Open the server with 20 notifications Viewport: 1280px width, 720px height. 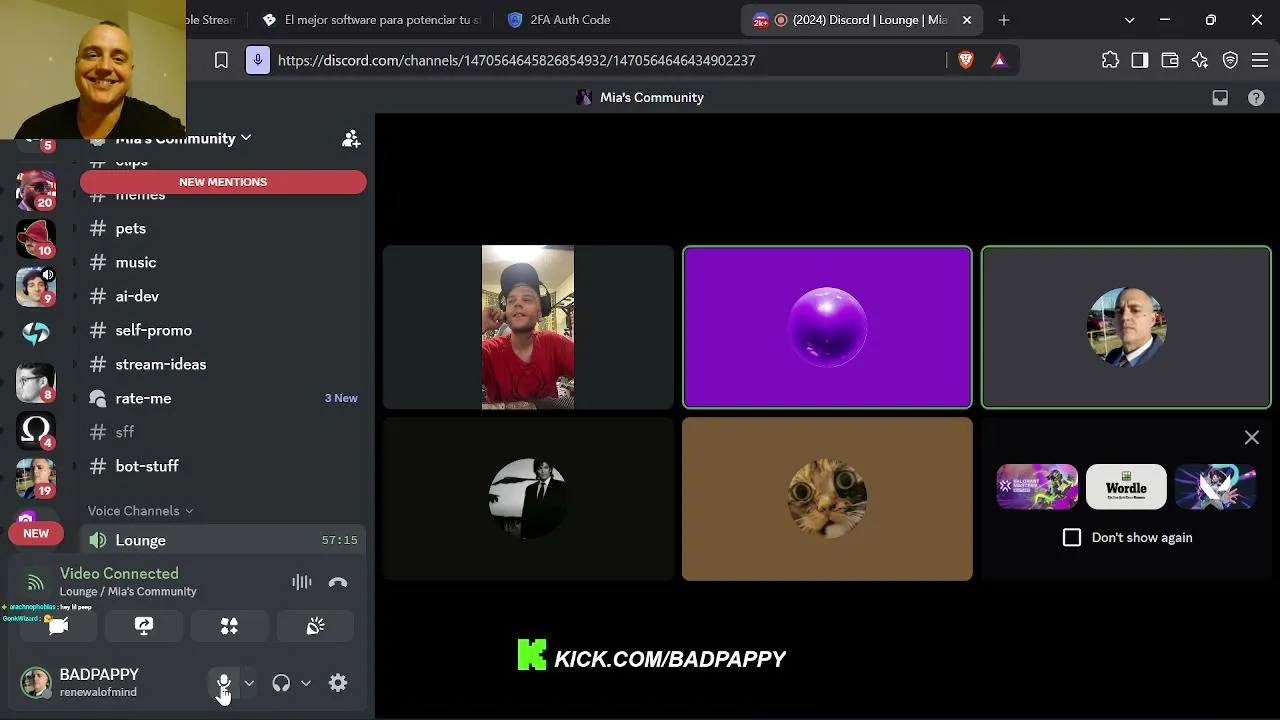click(x=36, y=189)
